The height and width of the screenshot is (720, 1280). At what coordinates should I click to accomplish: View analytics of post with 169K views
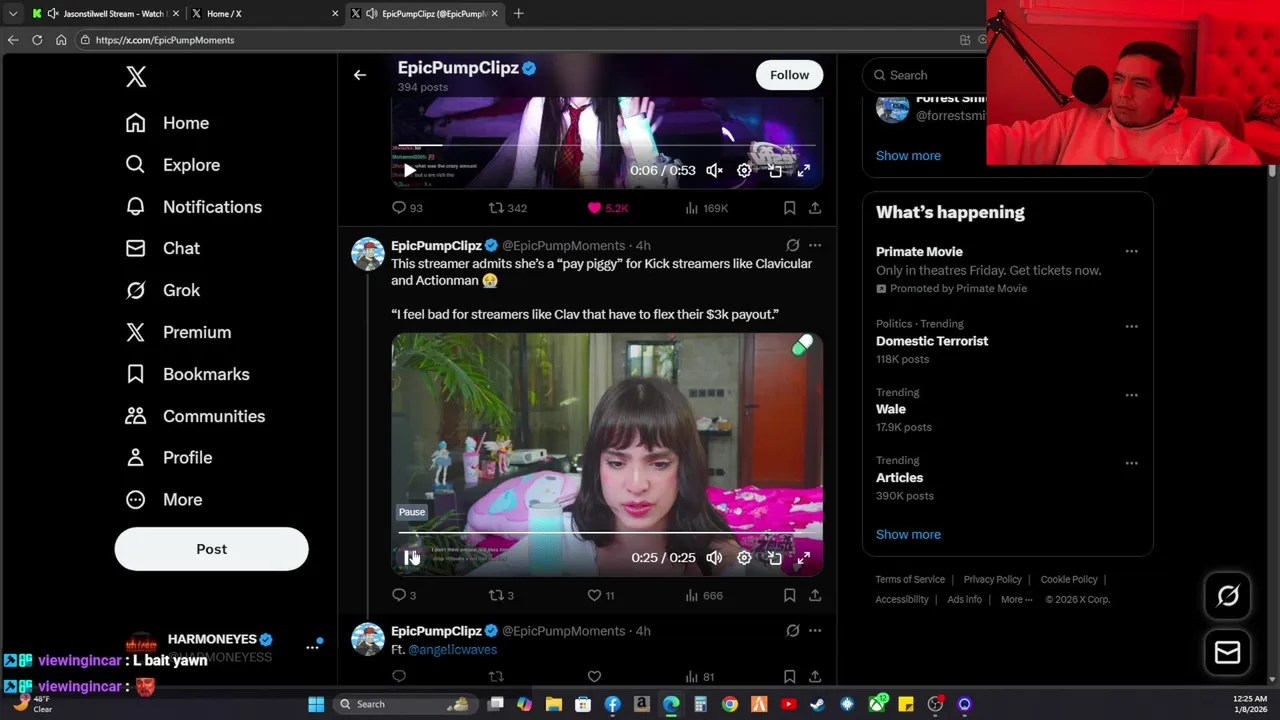tap(706, 208)
